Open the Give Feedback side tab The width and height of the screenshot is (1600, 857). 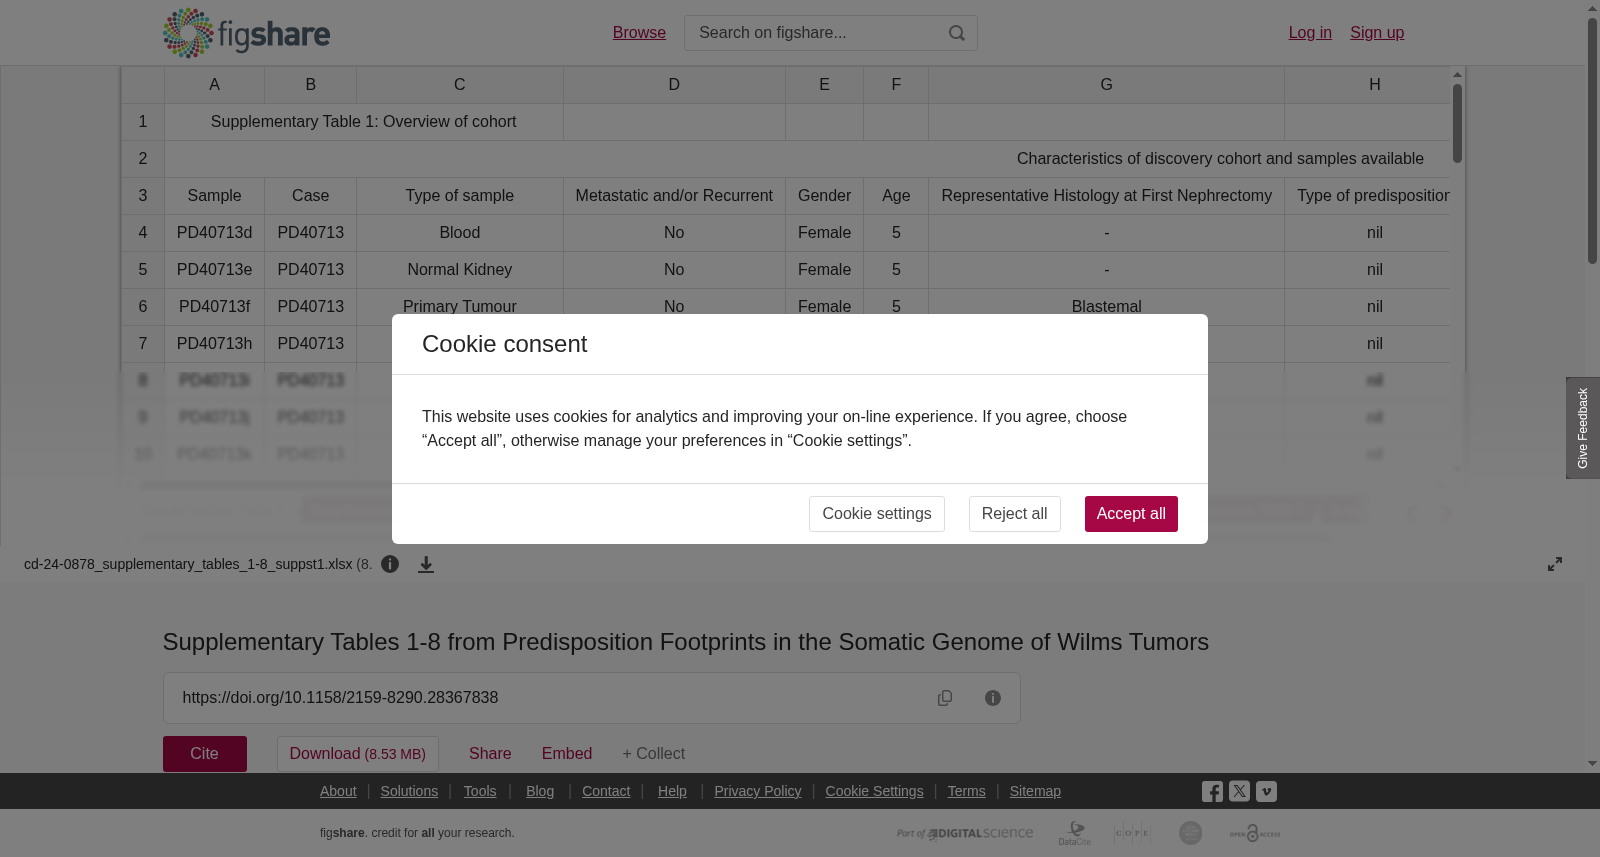coord(1583,428)
